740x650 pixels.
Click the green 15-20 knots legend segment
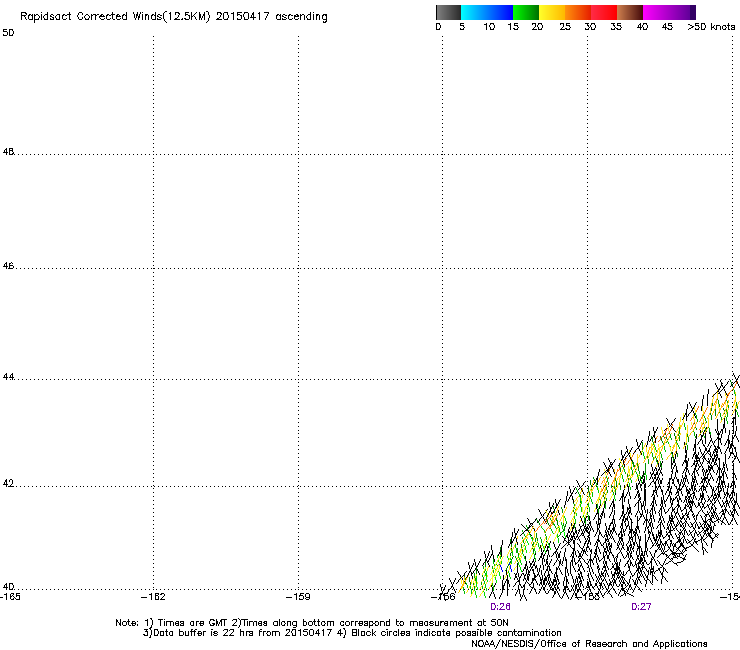(526, 12)
